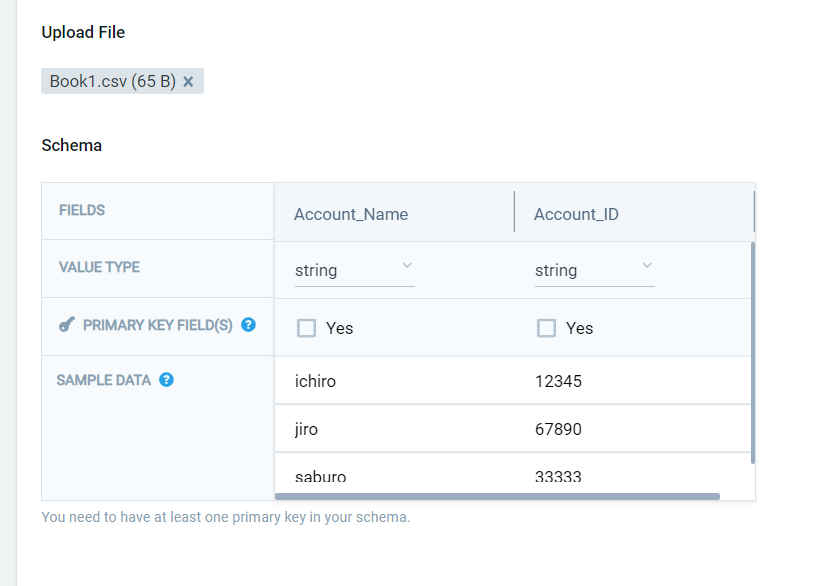834x586 pixels.
Task: Click the PRIMARY KEY FIELD(S) label
Action: click(x=157, y=325)
